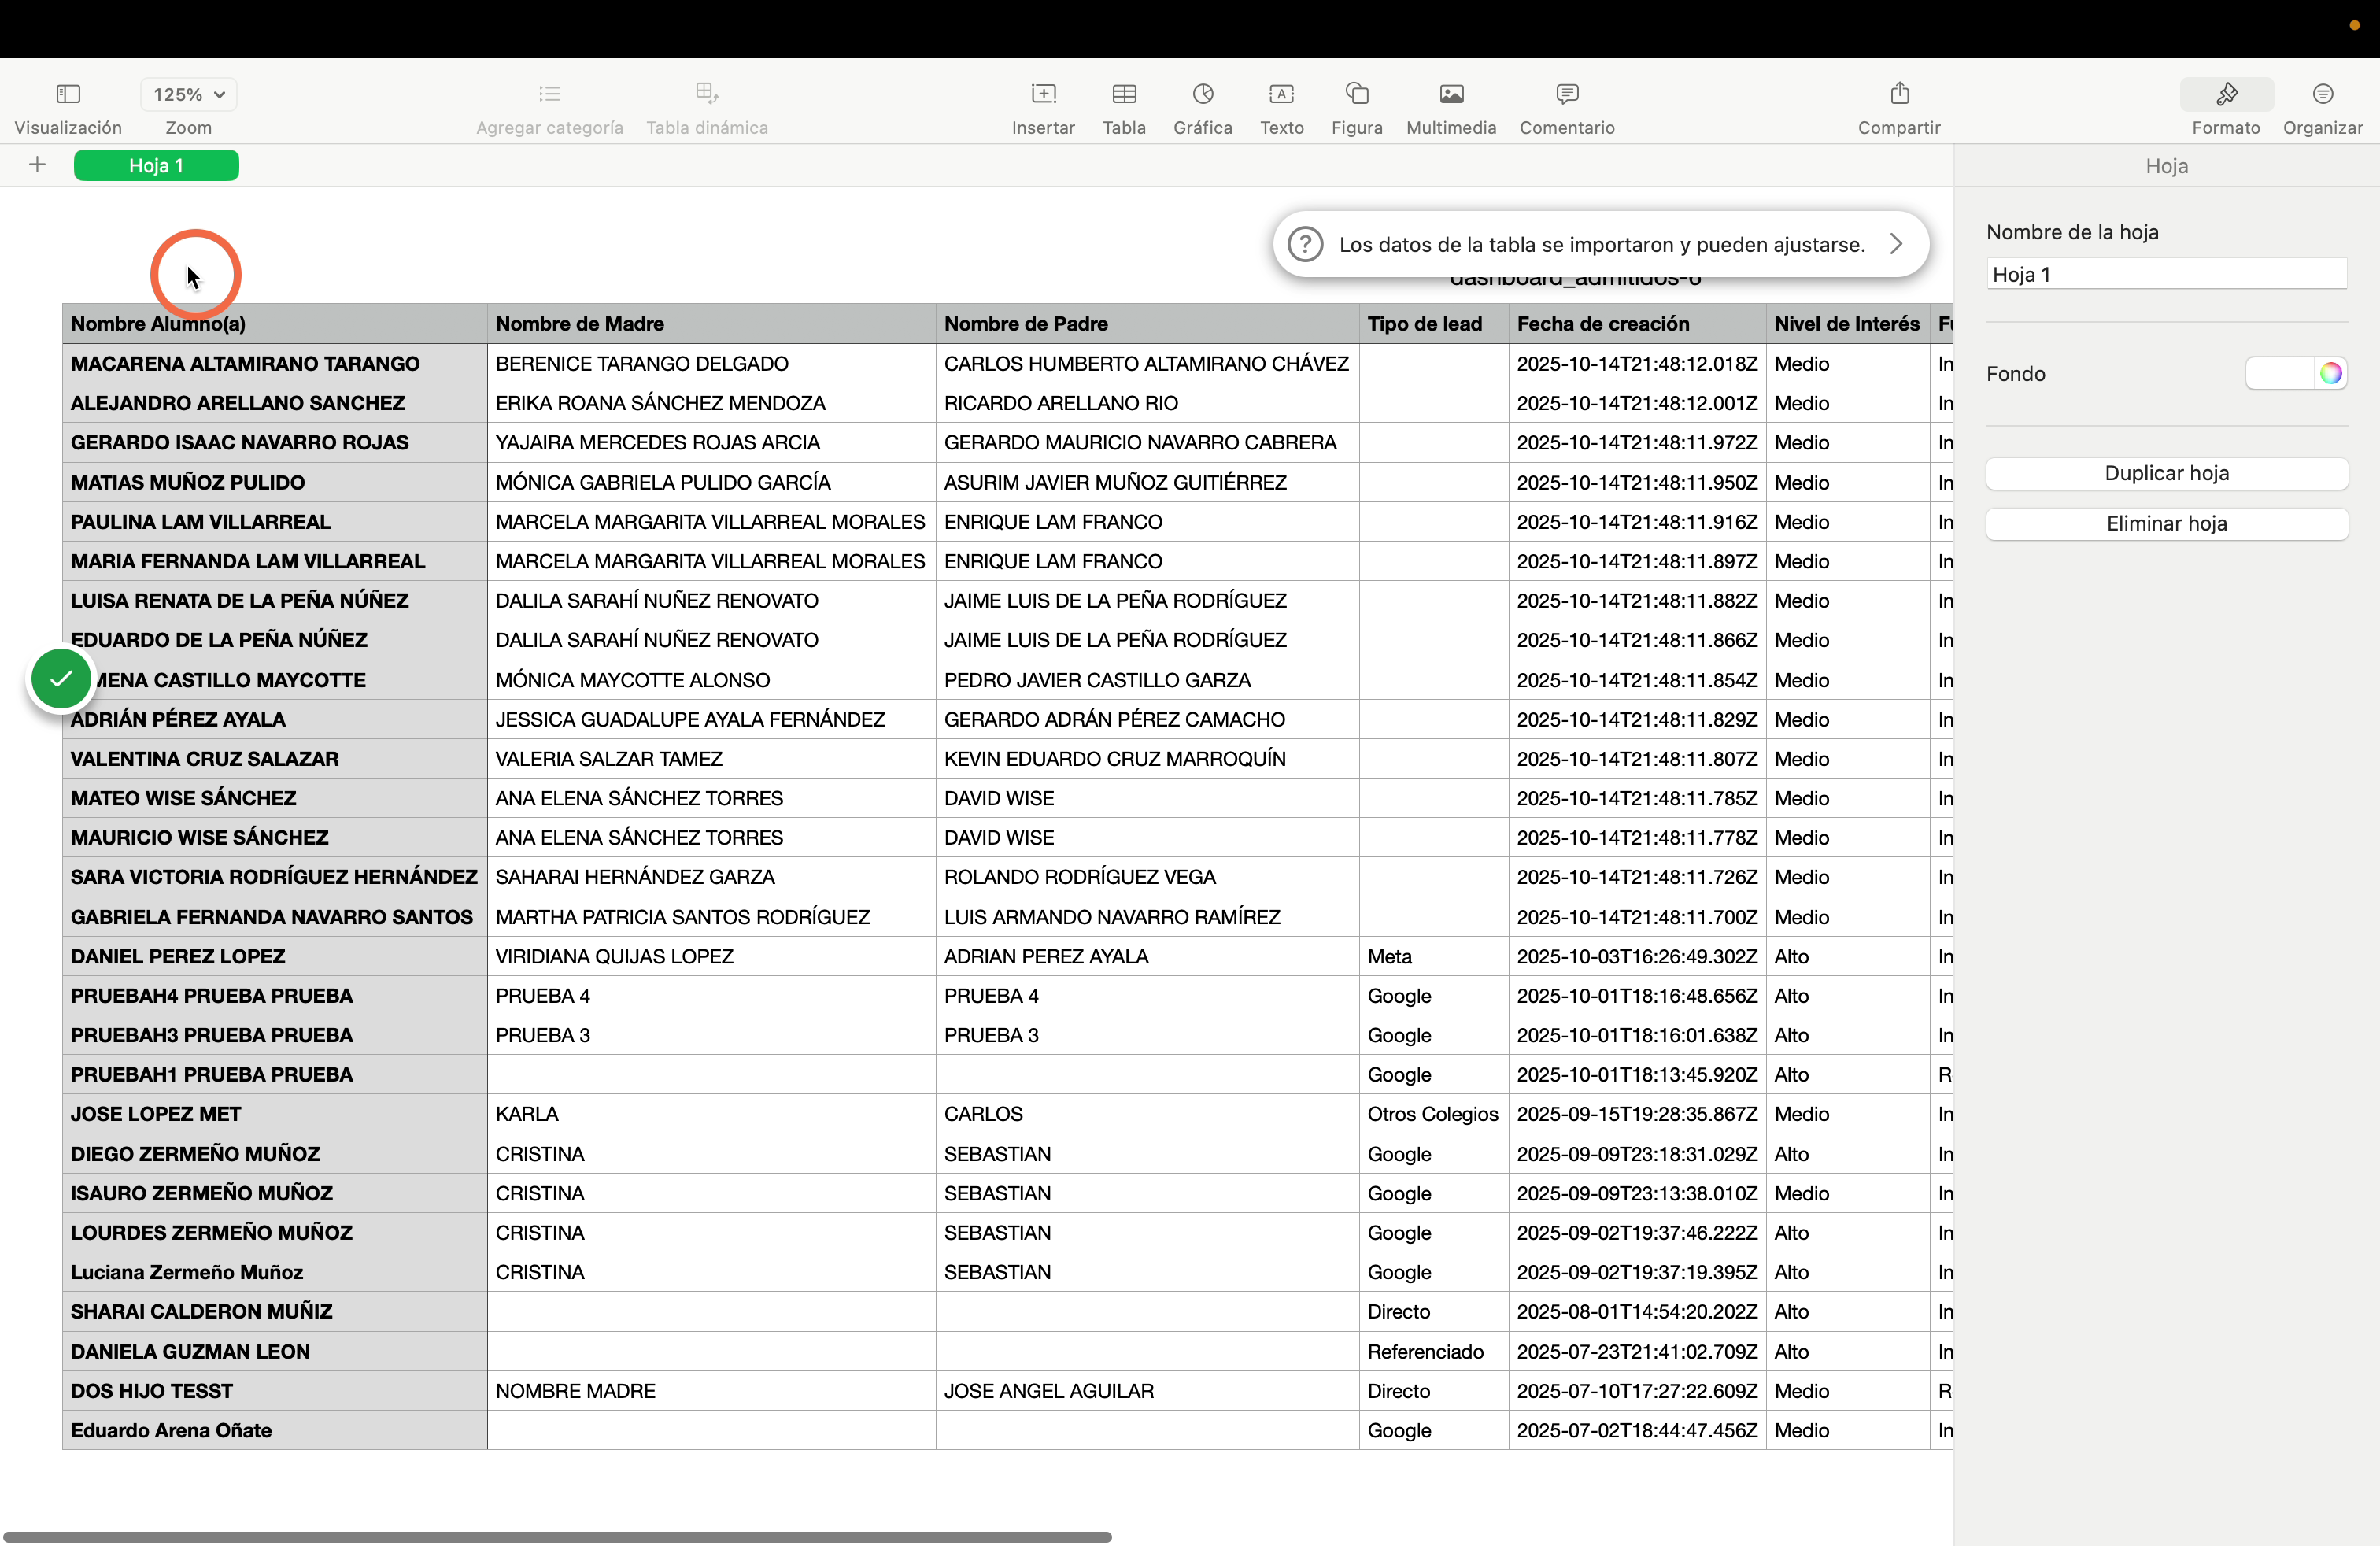Open the Visualización sidebar menu
2380x1546 pixels.
click(68, 94)
